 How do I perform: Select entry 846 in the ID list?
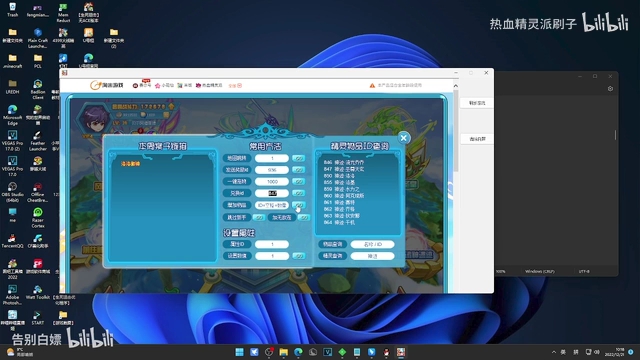[344, 162]
